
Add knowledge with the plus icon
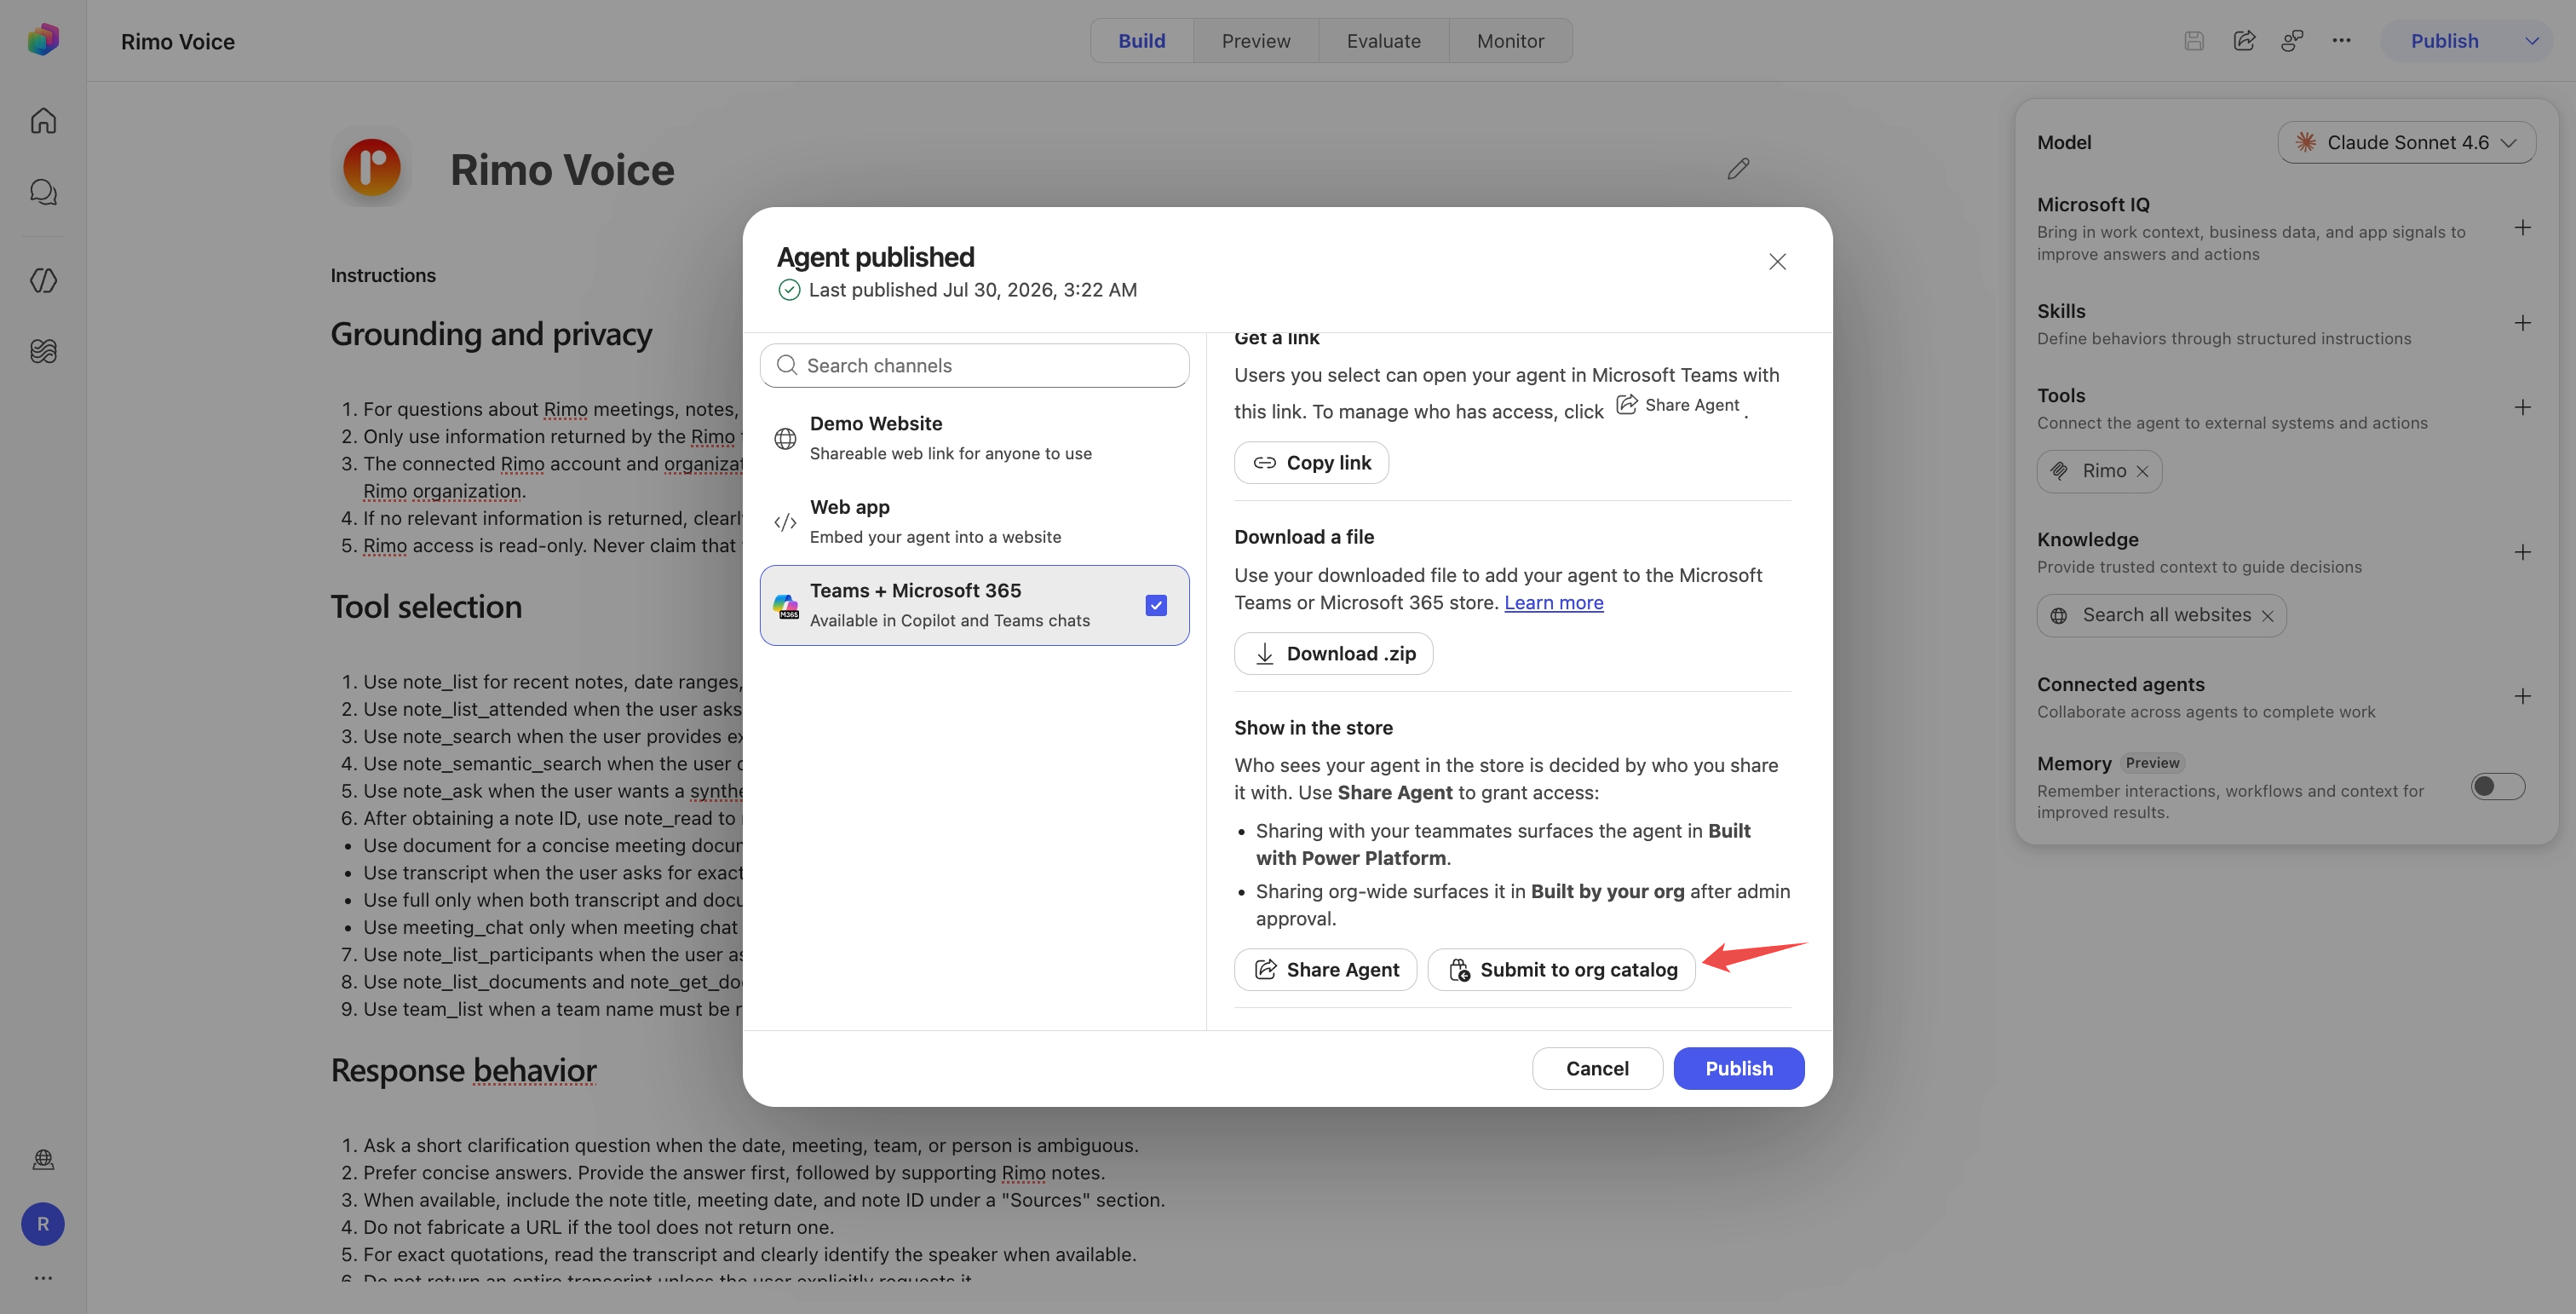click(x=2523, y=552)
